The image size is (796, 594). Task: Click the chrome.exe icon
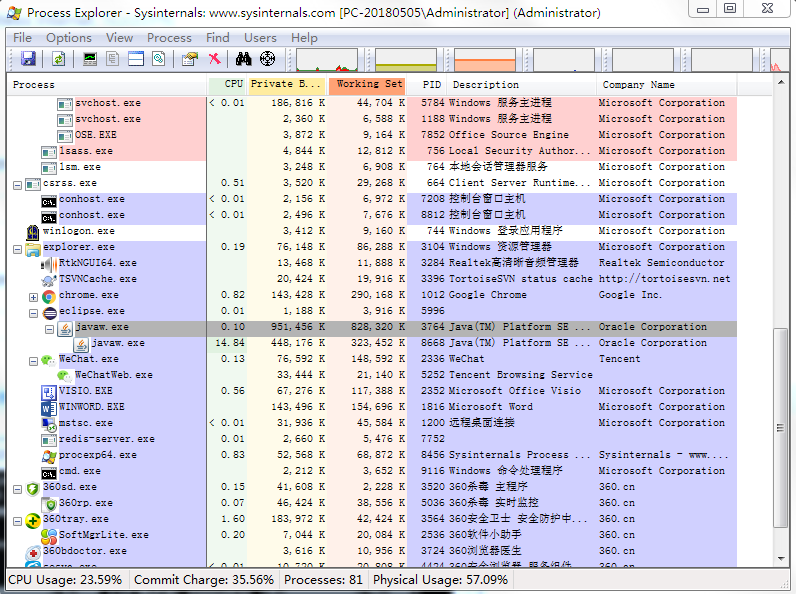(x=49, y=296)
